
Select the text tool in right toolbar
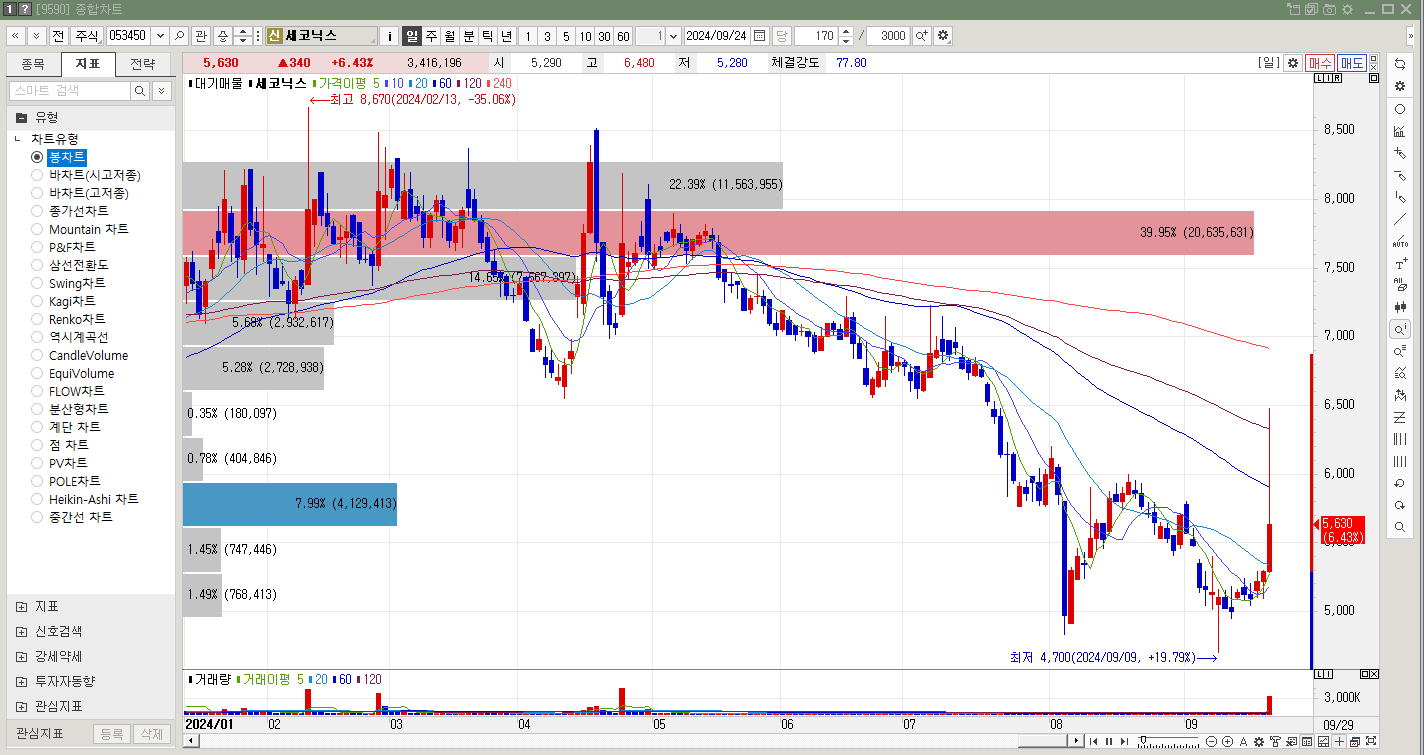pos(1400,263)
